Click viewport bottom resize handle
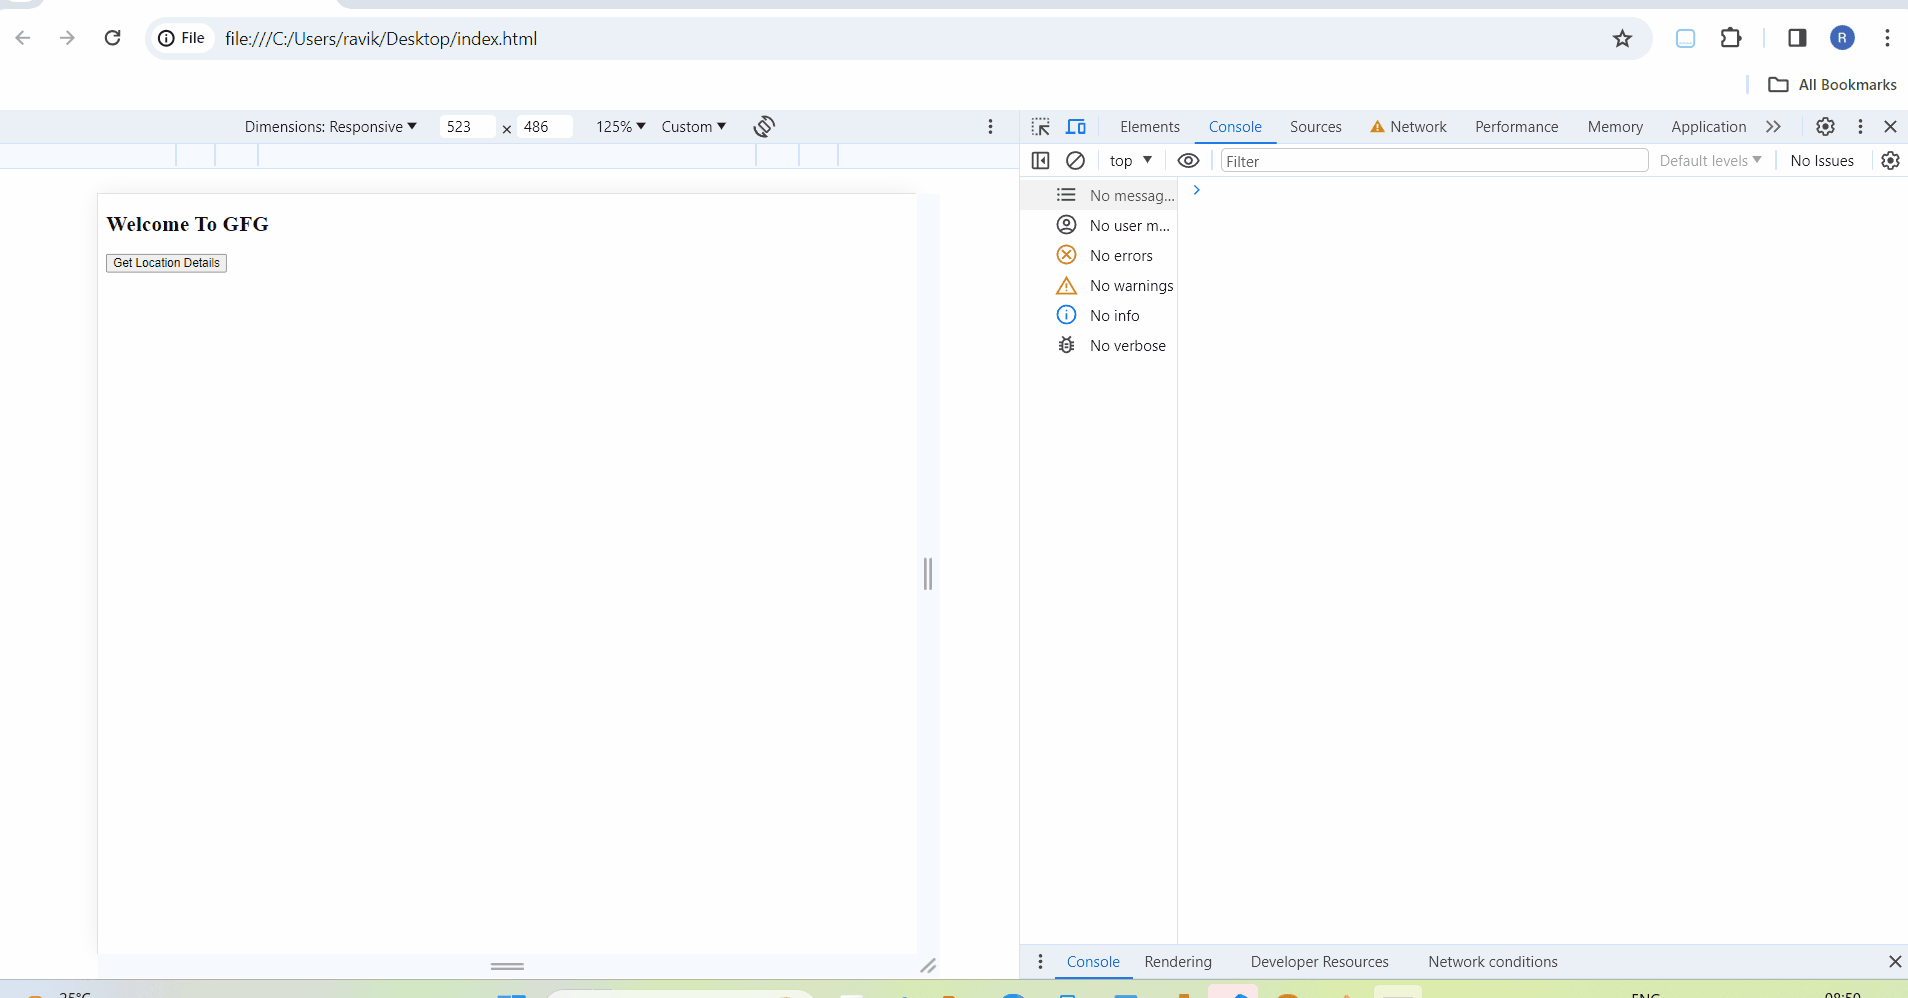The height and width of the screenshot is (998, 1908). click(507, 966)
